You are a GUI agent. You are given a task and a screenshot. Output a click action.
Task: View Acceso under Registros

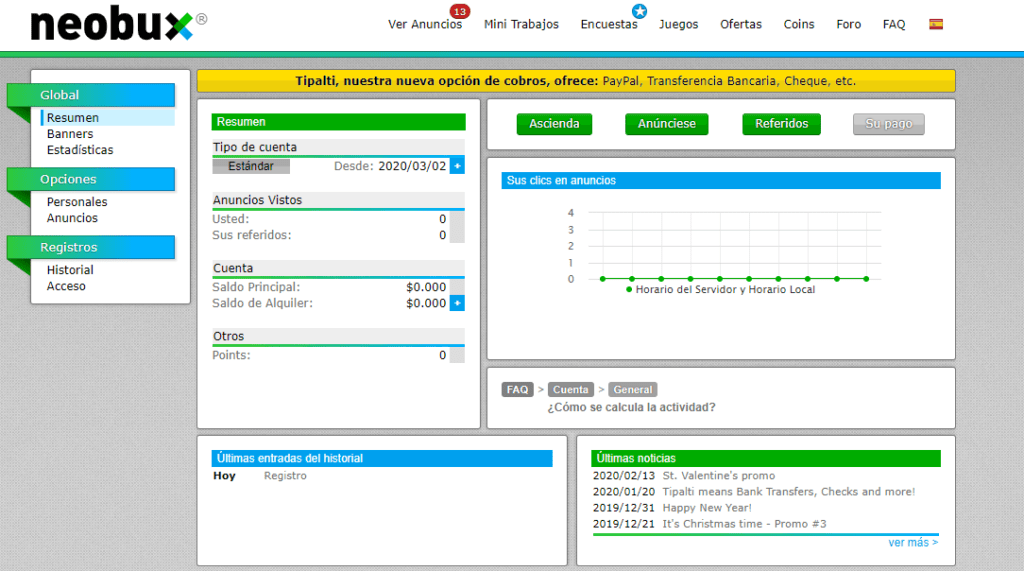(66, 286)
